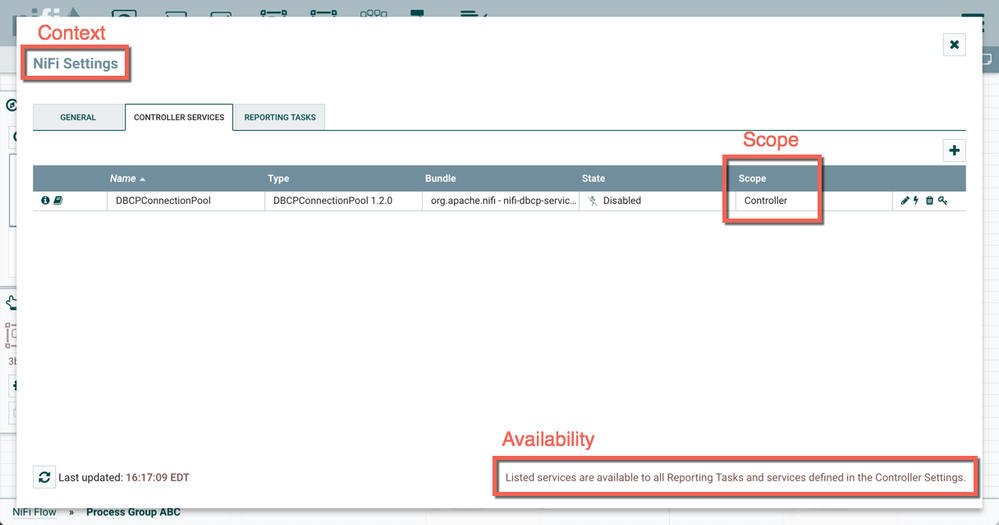Sort by the Scope column header
Viewport: 999px width, 525px height.
752,178
